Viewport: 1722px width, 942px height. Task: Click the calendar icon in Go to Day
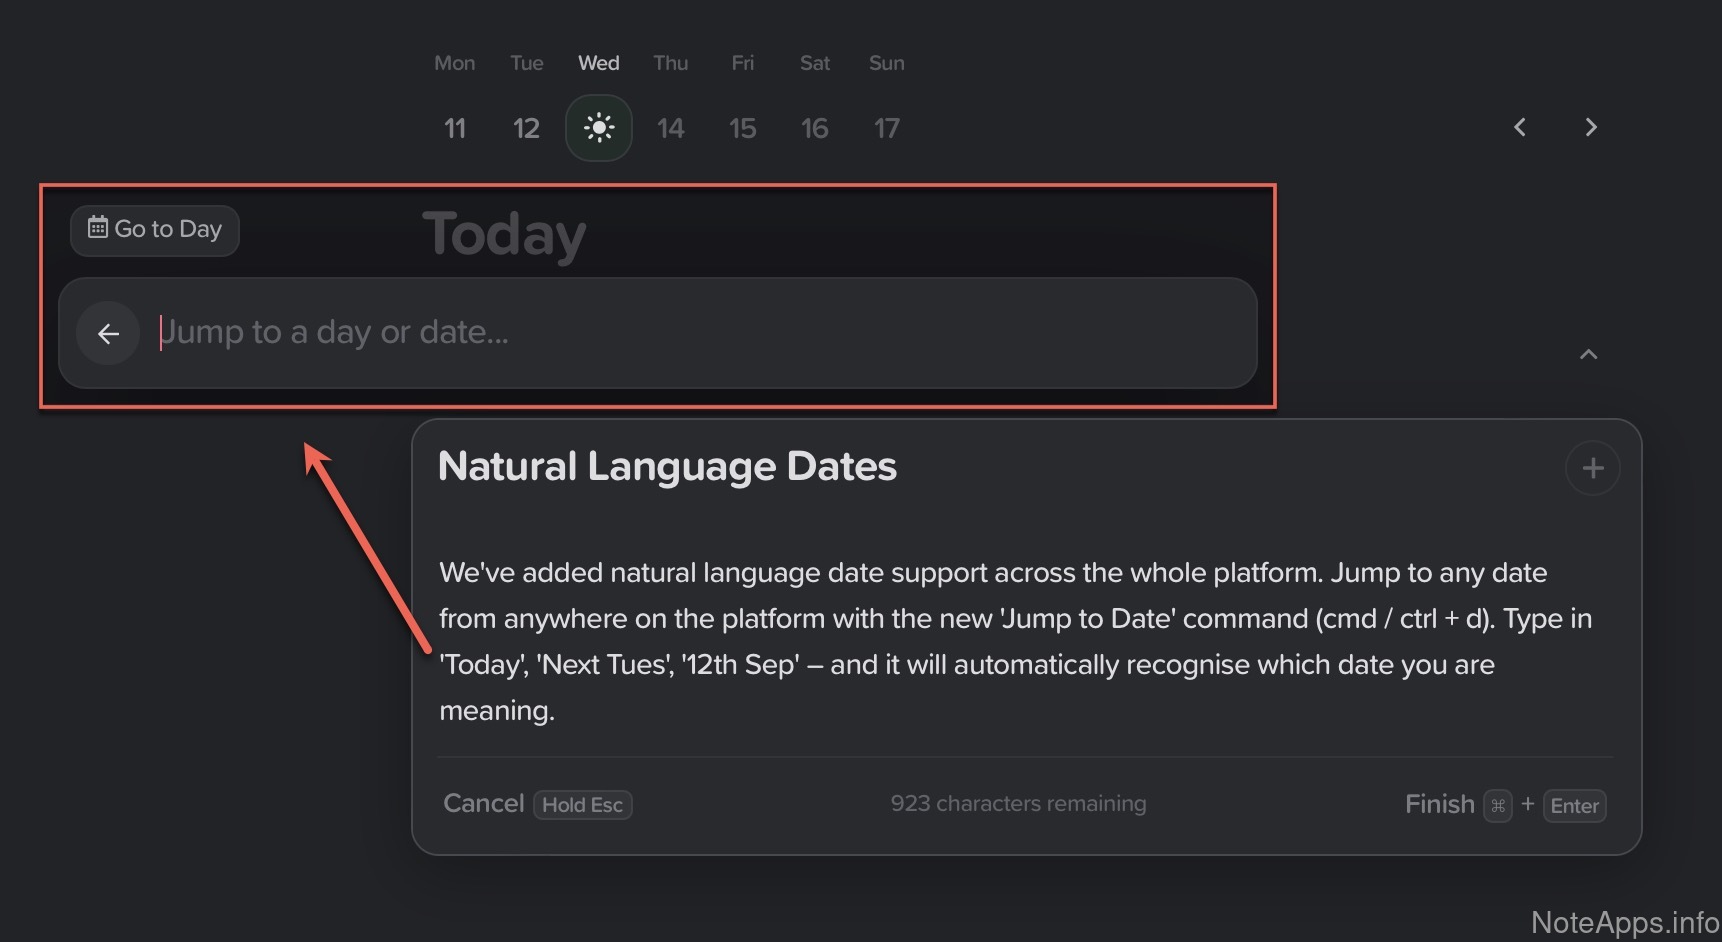tap(98, 228)
